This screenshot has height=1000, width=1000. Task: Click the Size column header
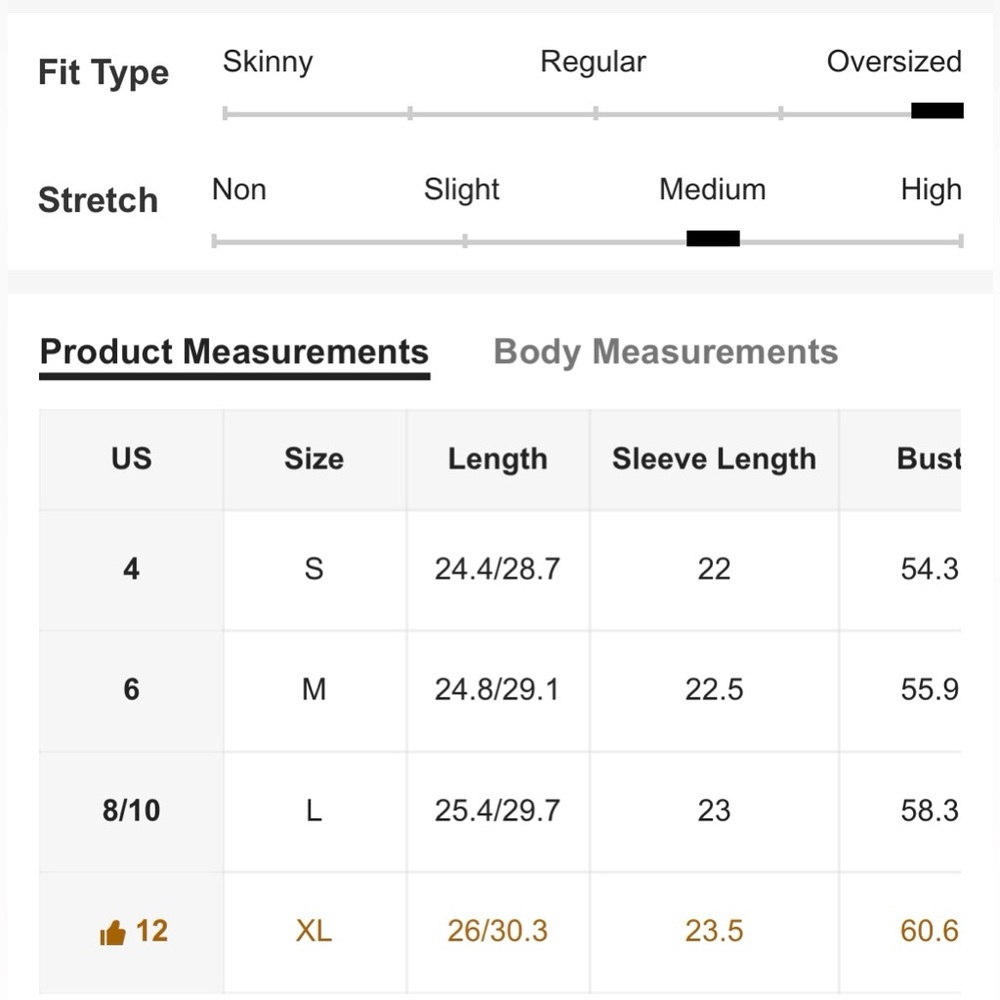click(x=313, y=459)
